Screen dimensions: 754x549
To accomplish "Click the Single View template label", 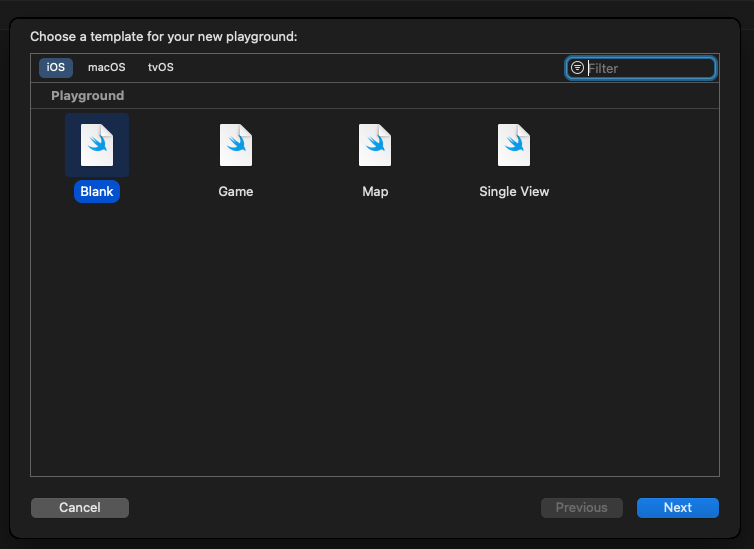I will click(514, 191).
